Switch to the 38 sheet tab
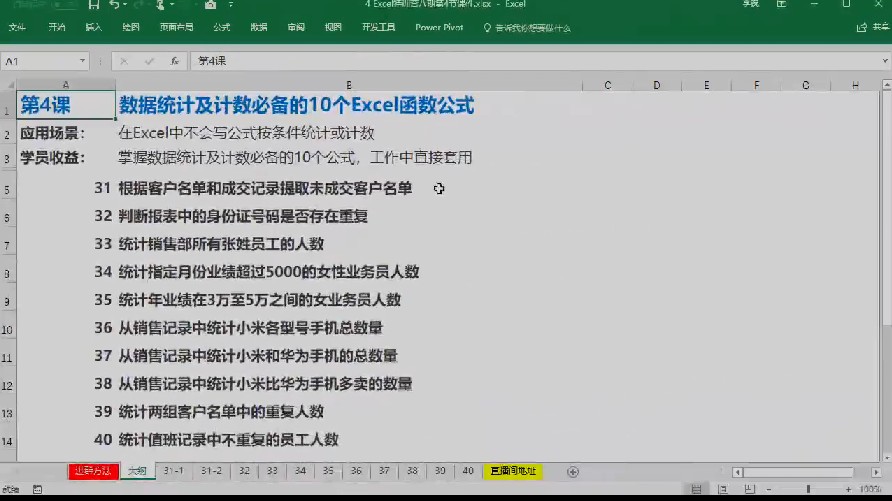The height and width of the screenshot is (501, 892). pyautogui.click(x=412, y=471)
